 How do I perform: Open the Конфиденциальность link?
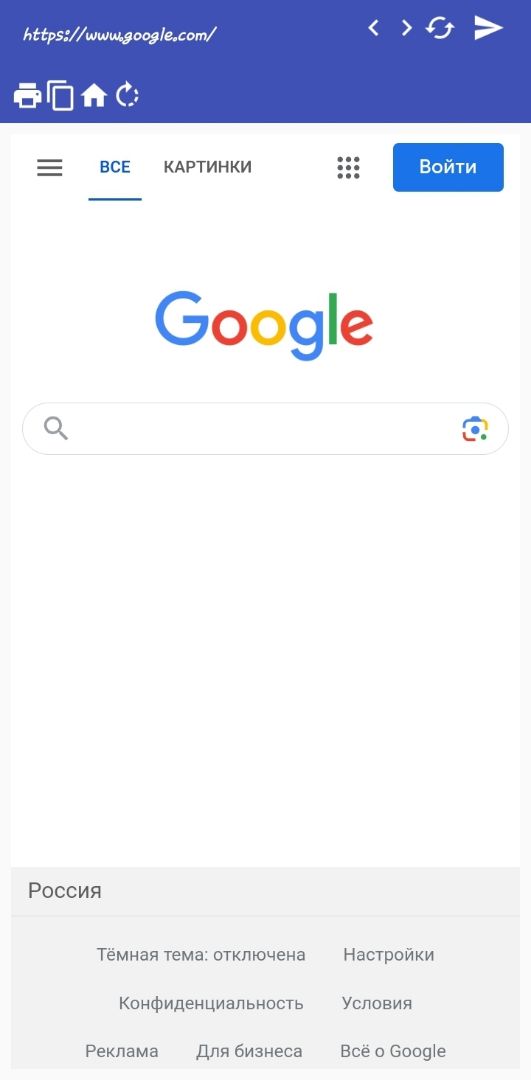pyautogui.click(x=211, y=1003)
